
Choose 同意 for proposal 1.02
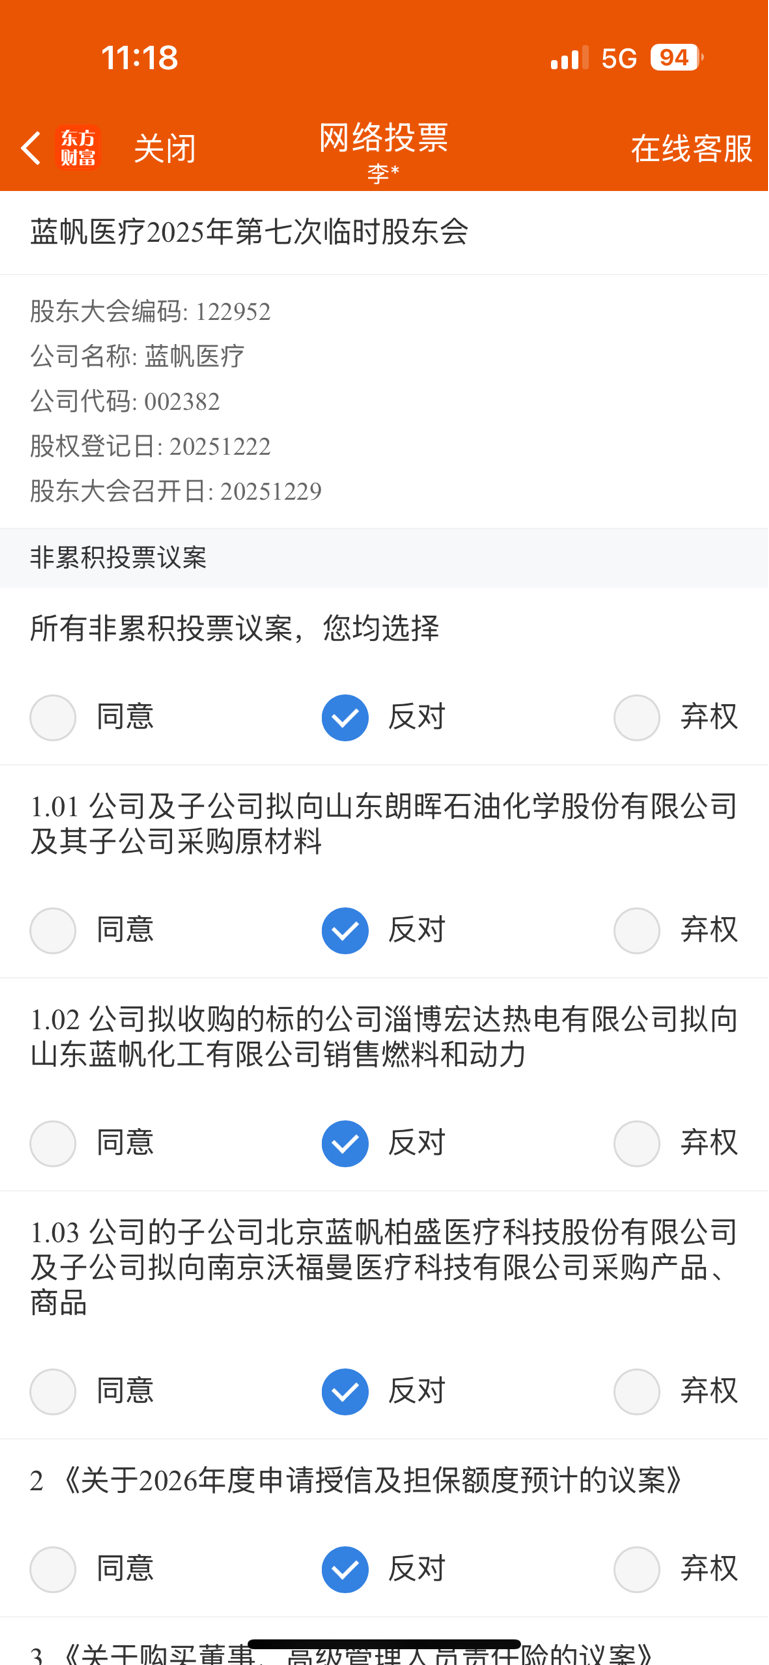[53, 1143]
